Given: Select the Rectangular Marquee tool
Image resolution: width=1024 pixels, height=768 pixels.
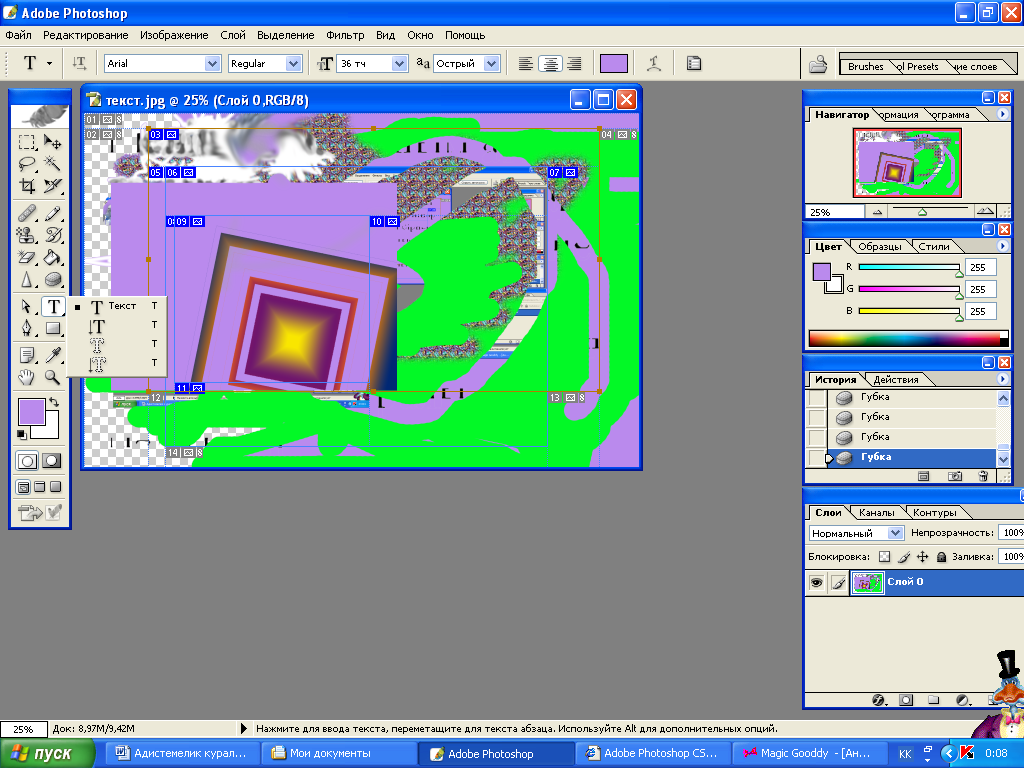Looking at the screenshot, I should 27,141.
